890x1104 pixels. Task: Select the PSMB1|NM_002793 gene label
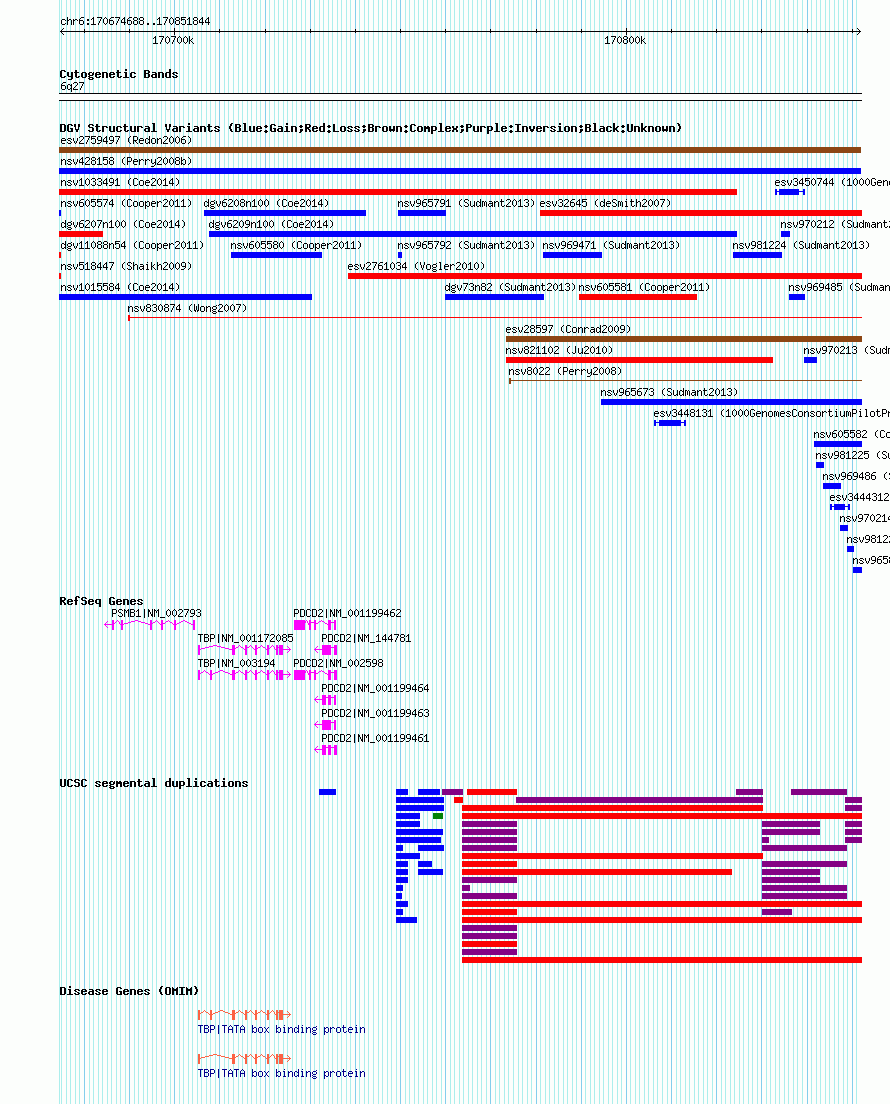click(156, 613)
